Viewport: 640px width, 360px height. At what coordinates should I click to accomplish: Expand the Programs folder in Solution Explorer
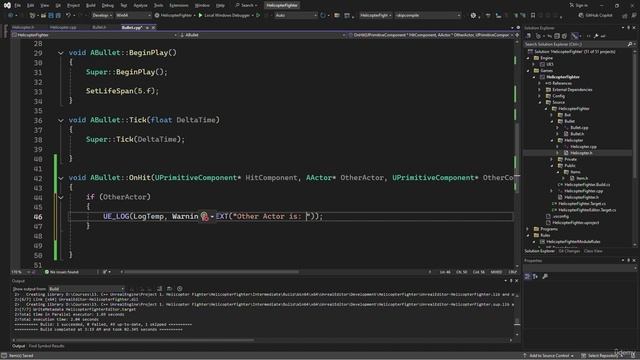528,229
